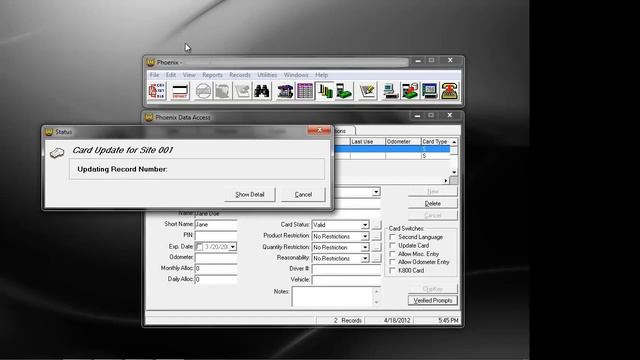
Task: Click the grayed round icon in Phoenix toolbar
Action: tap(203, 91)
